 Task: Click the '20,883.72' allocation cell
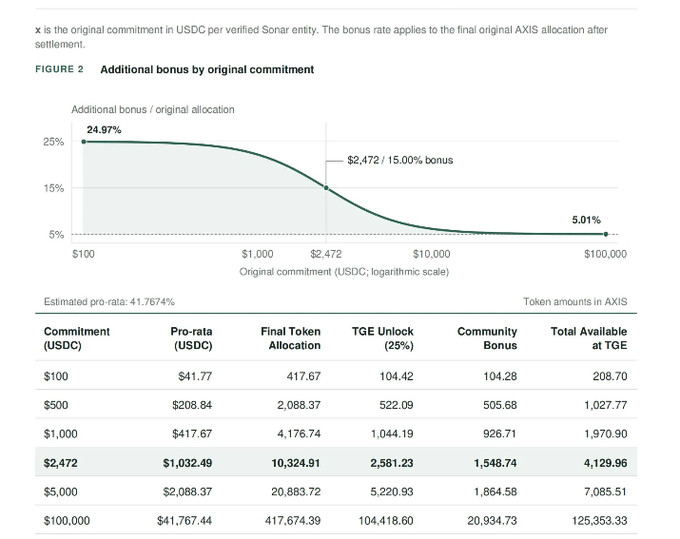[x=296, y=492]
